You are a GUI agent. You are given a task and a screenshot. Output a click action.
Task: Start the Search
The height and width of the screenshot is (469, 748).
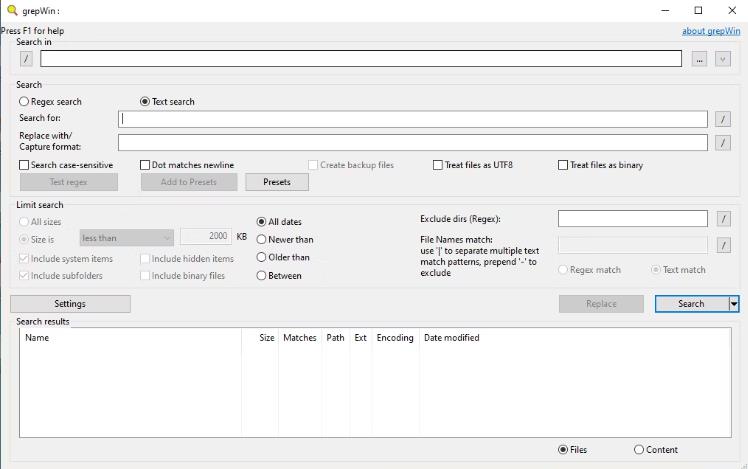click(x=692, y=304)
